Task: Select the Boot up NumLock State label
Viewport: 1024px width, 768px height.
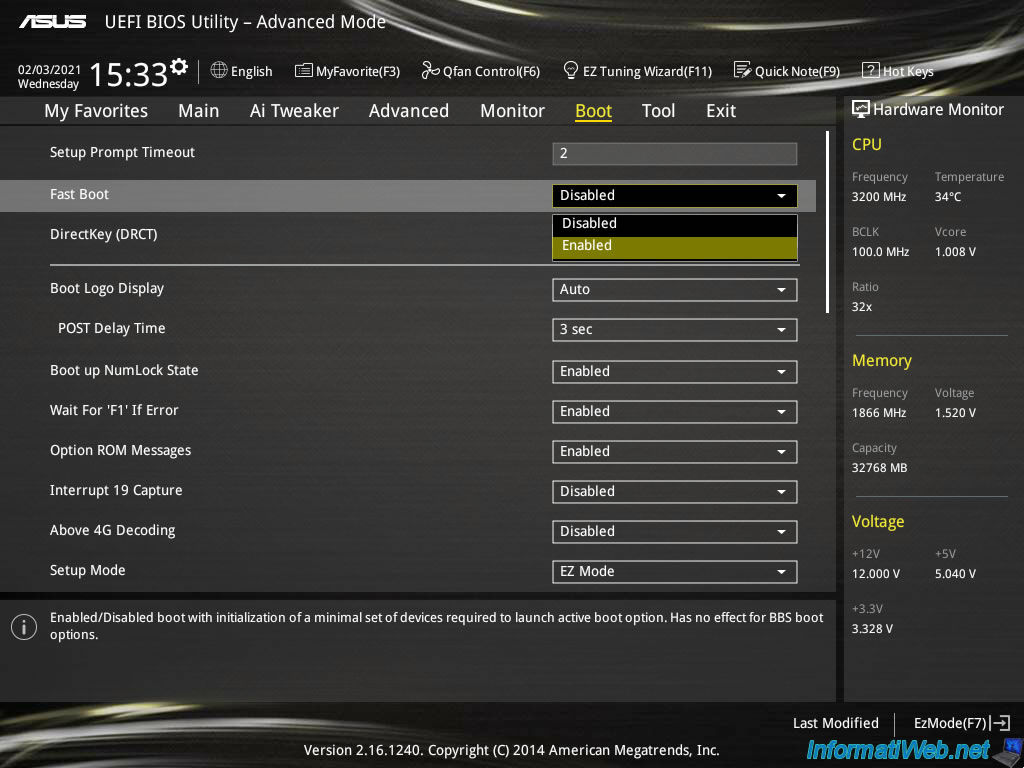Action: (x=124, y=370)
